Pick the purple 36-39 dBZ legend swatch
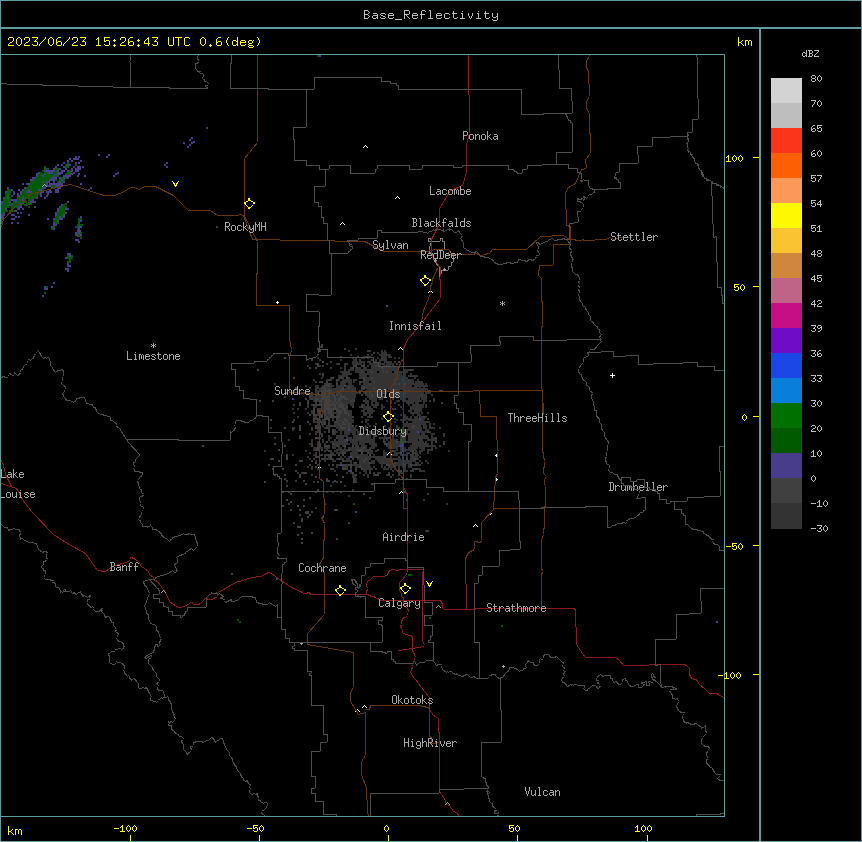The width and height of the screenshot is (862, 842). click(x=786, y=341)
